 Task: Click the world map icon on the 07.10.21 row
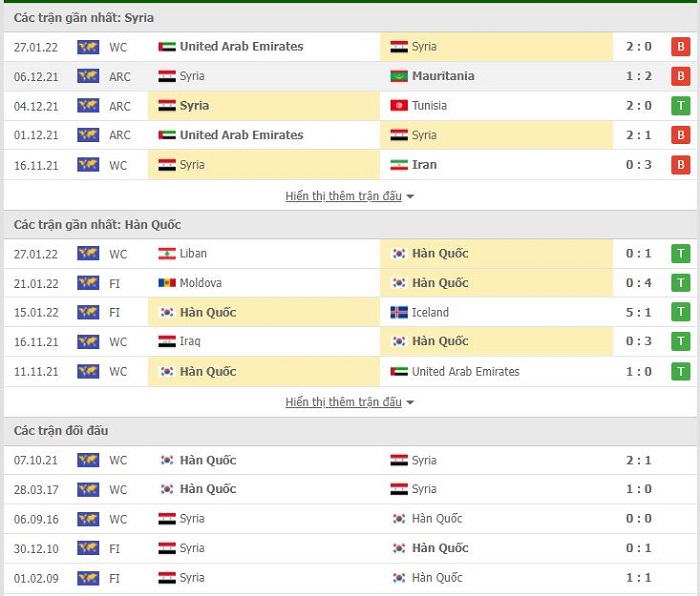click(88, 460)
